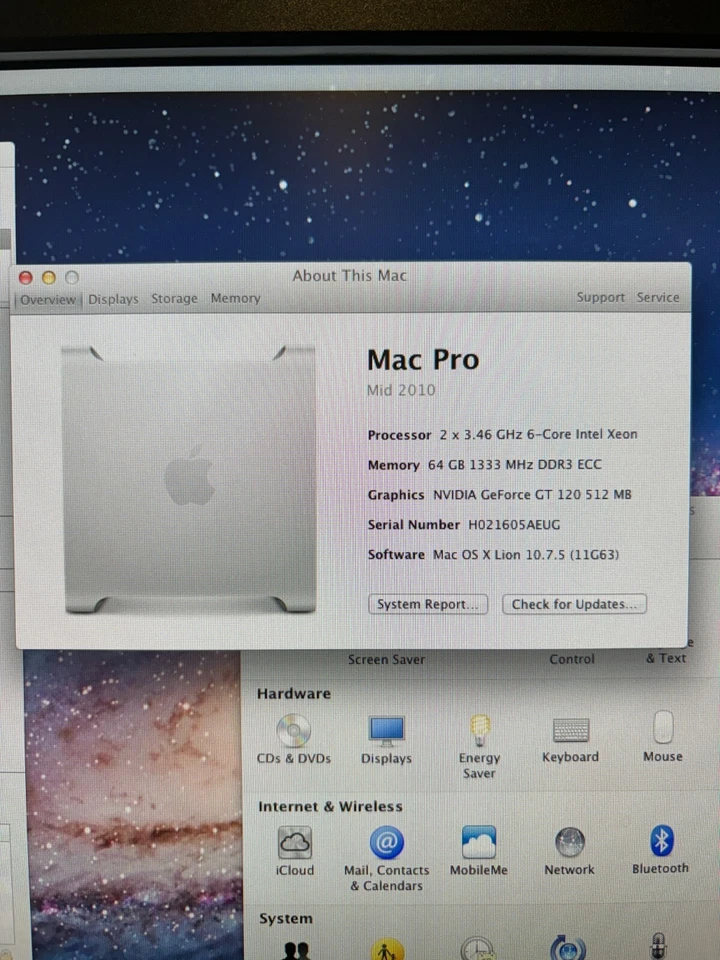720x960 pixels.
Task: Switch to the Overview tab
Action: [x=48, y=300]
